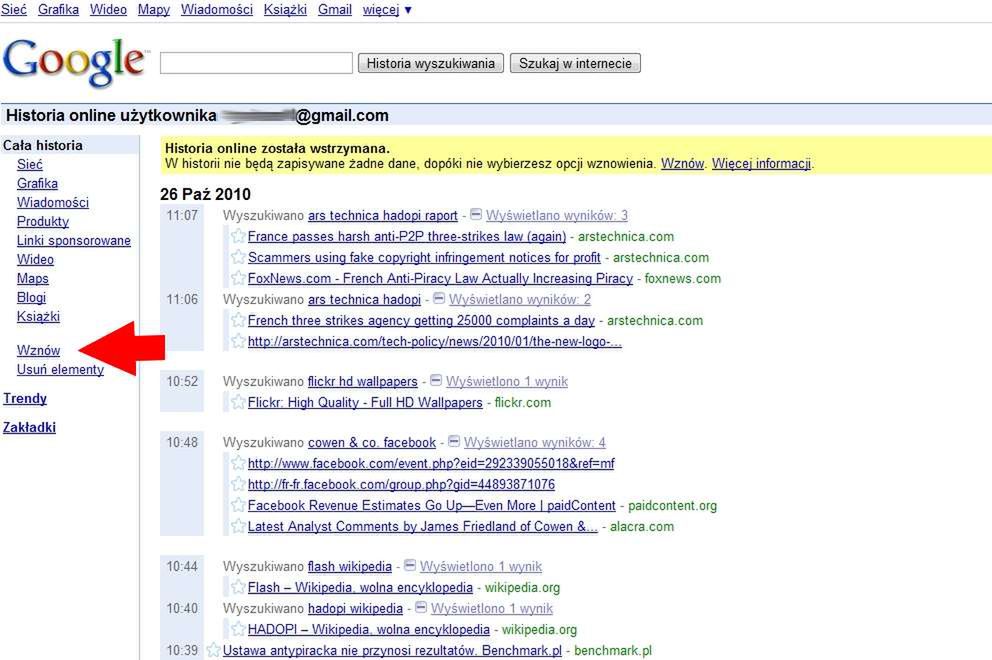Image resolution: width=992 pixels, height=660 pixels.
Task: Open the 'więcej' dropdown in top bar
Action: click(387, 9)
